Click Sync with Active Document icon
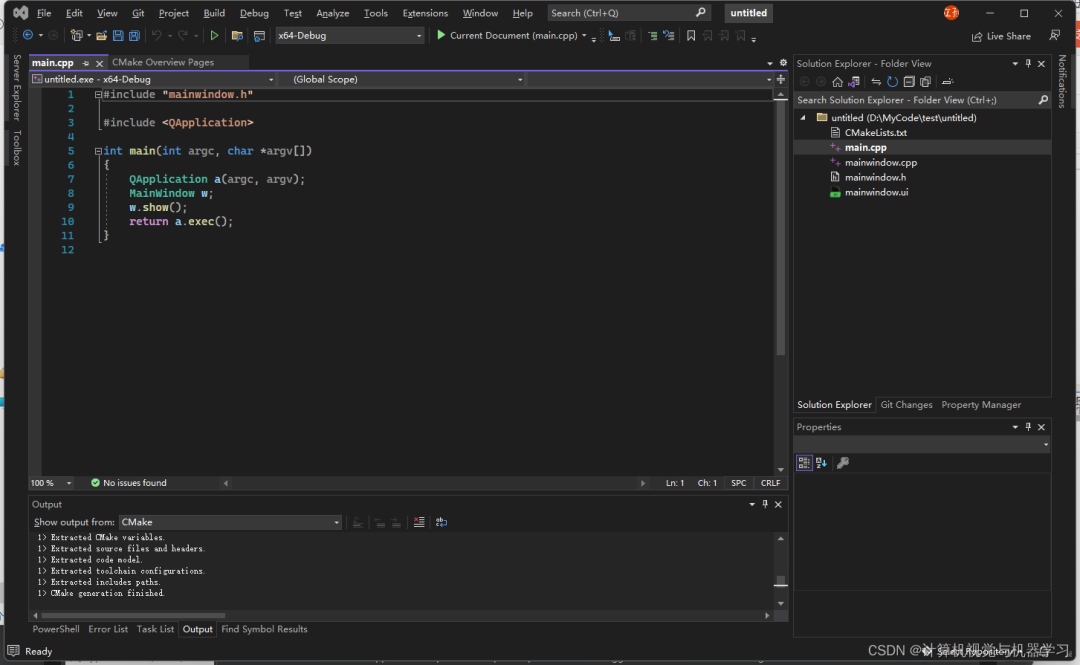 coord(876,81)
